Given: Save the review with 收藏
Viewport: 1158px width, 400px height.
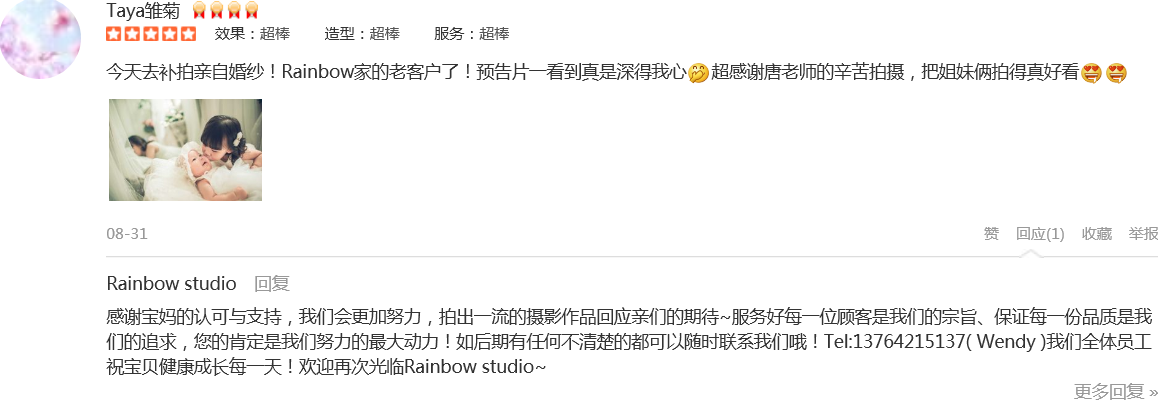Looking at the screenshot, I should 1097,234.
